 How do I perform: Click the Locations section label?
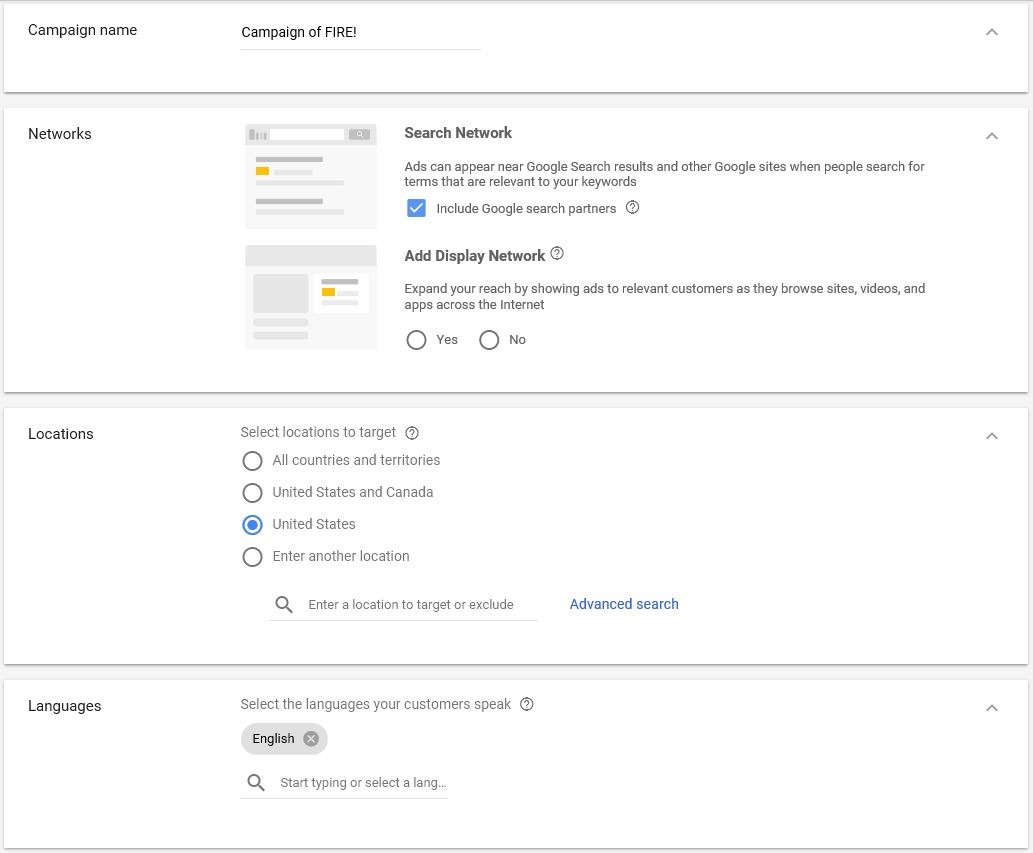(61, 434)
